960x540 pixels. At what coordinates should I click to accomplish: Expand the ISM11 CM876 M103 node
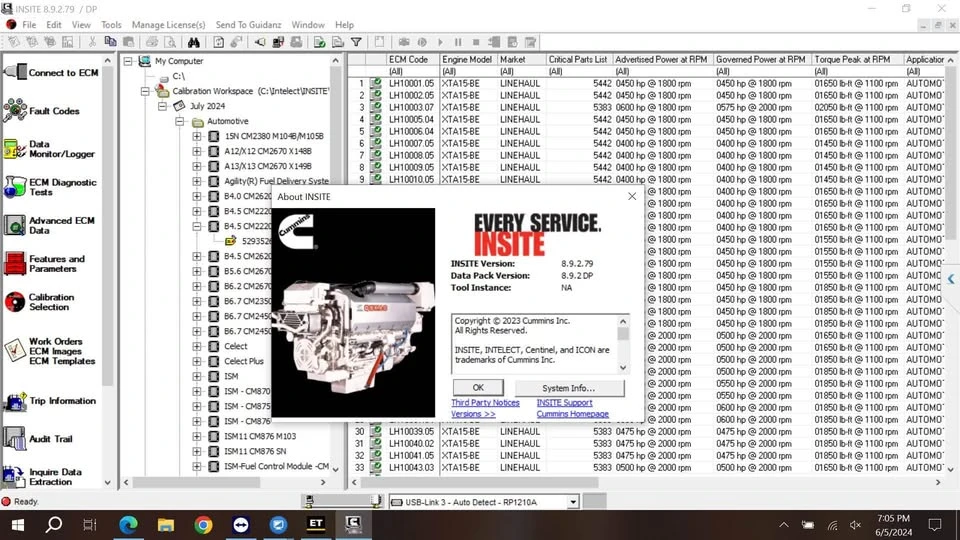(197, 437)
